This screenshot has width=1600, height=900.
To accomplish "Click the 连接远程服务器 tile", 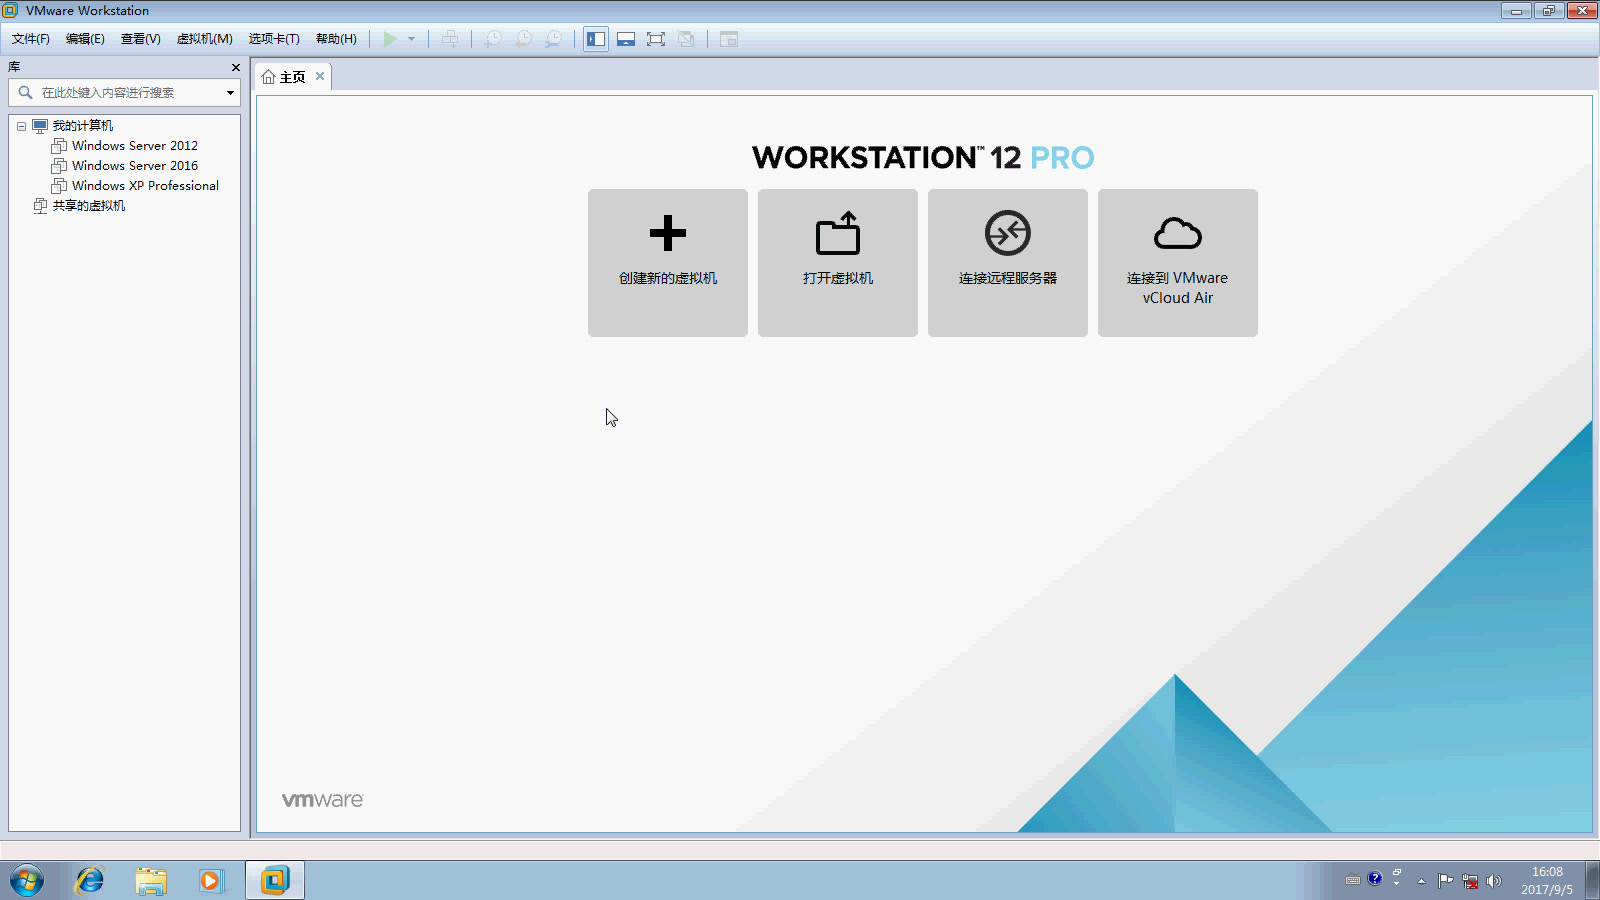I will (1008, 263).
